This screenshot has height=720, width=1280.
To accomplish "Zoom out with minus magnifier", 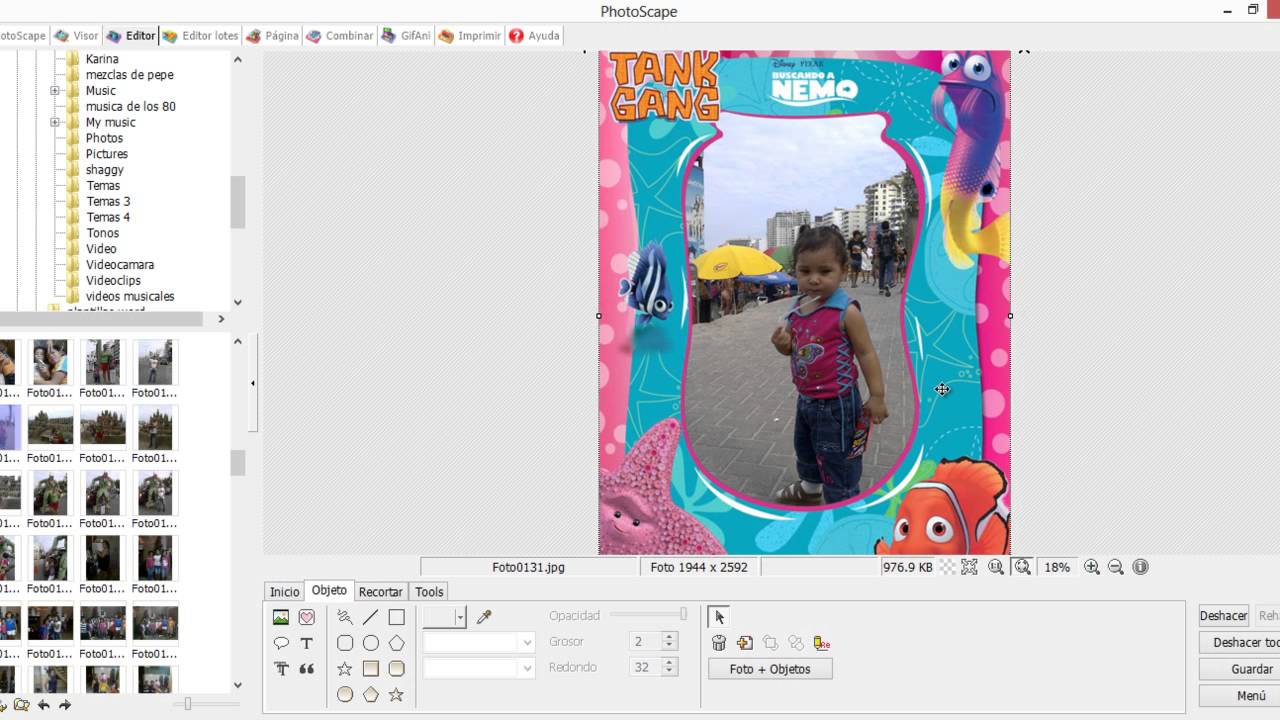I will click(x=1116, y=567).
